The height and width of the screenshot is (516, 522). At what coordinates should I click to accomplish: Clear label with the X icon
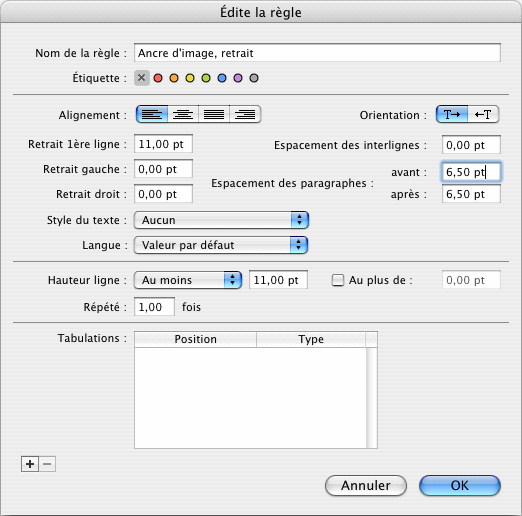click(x=142, y=78)
